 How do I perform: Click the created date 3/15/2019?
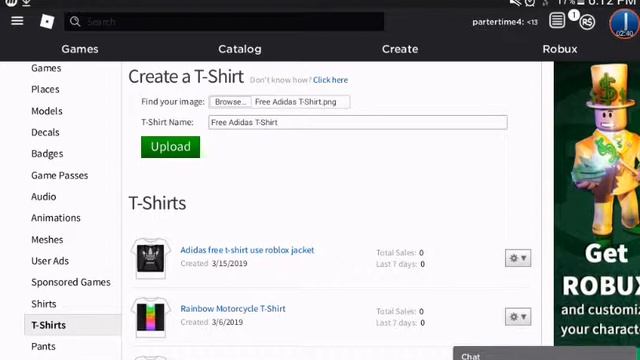[229, 264]
